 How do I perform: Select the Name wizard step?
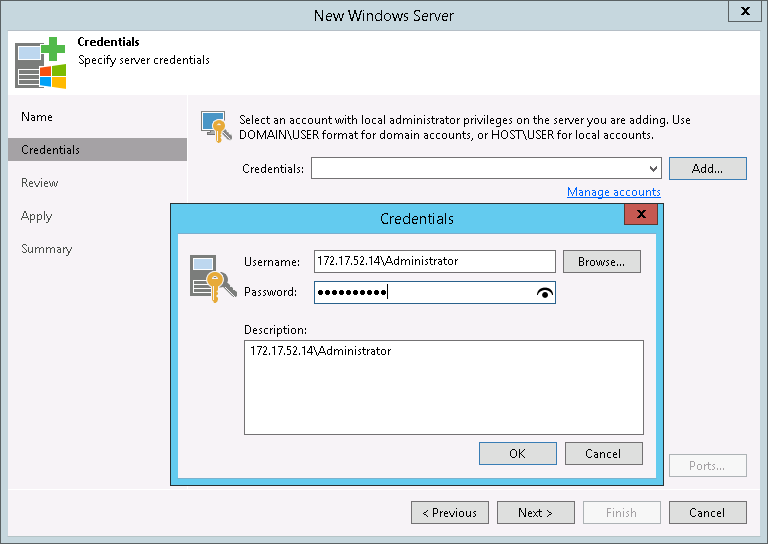tap(37, 117)
